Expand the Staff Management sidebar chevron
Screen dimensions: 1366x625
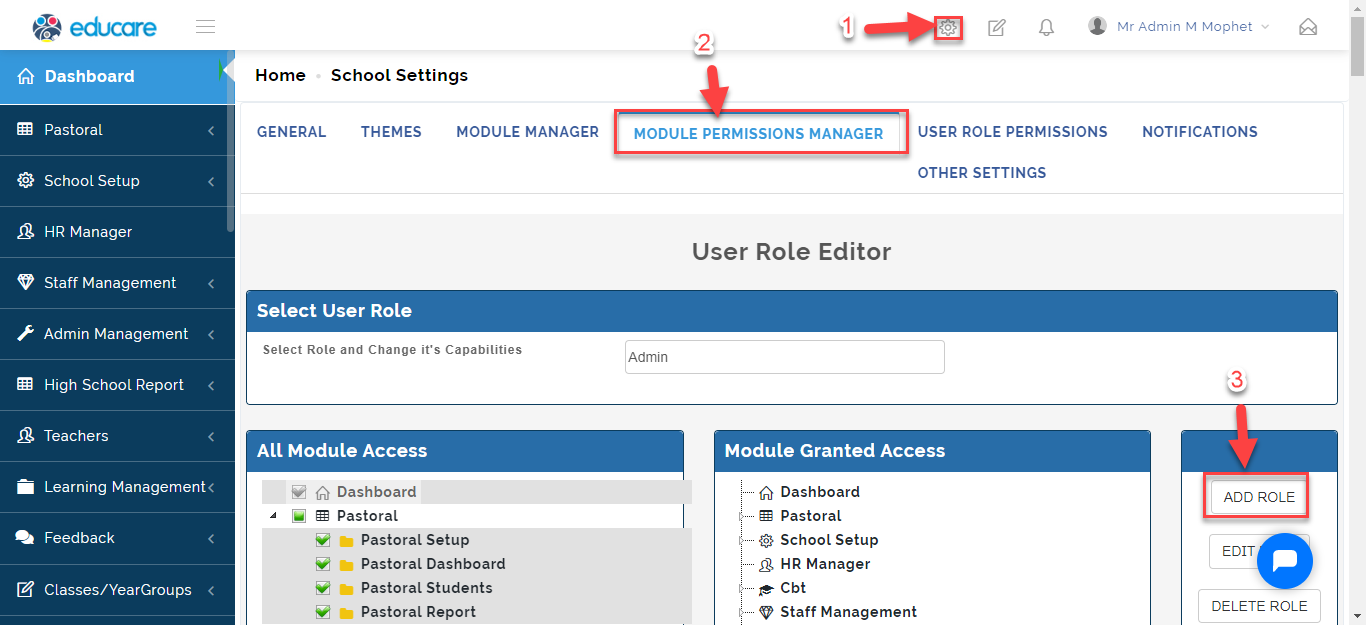point(211,283)
